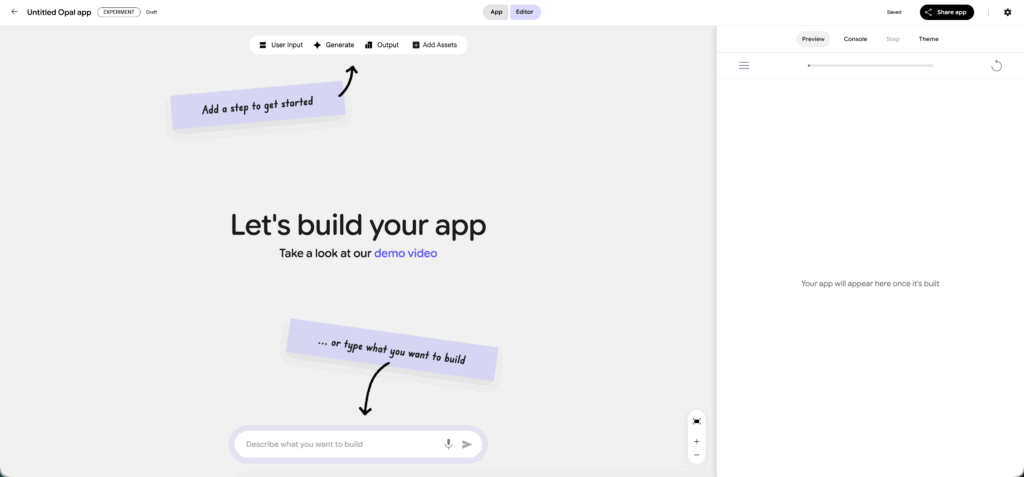Click Add Assets in toolbar

pyautogui.click(x=434, y=45)
